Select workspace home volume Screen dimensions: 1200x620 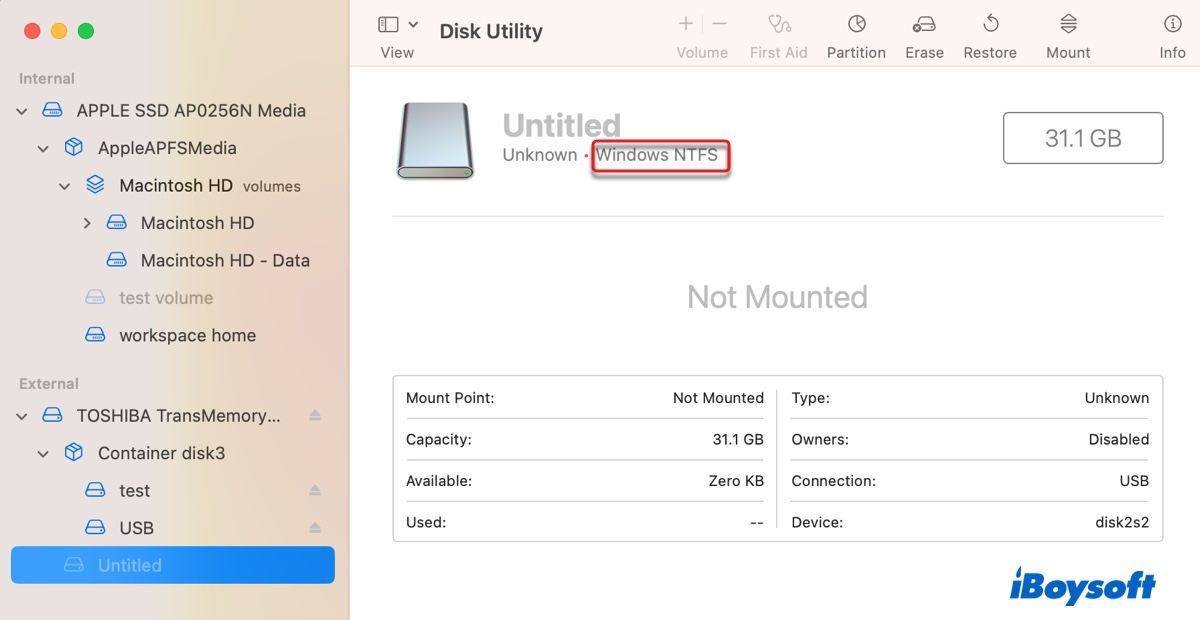[x=187, y=335]
